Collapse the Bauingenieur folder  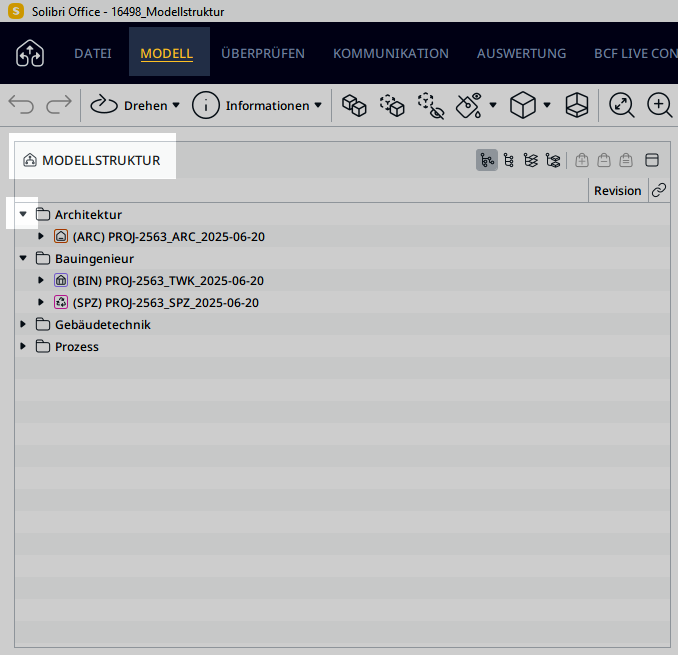point(23,258)
